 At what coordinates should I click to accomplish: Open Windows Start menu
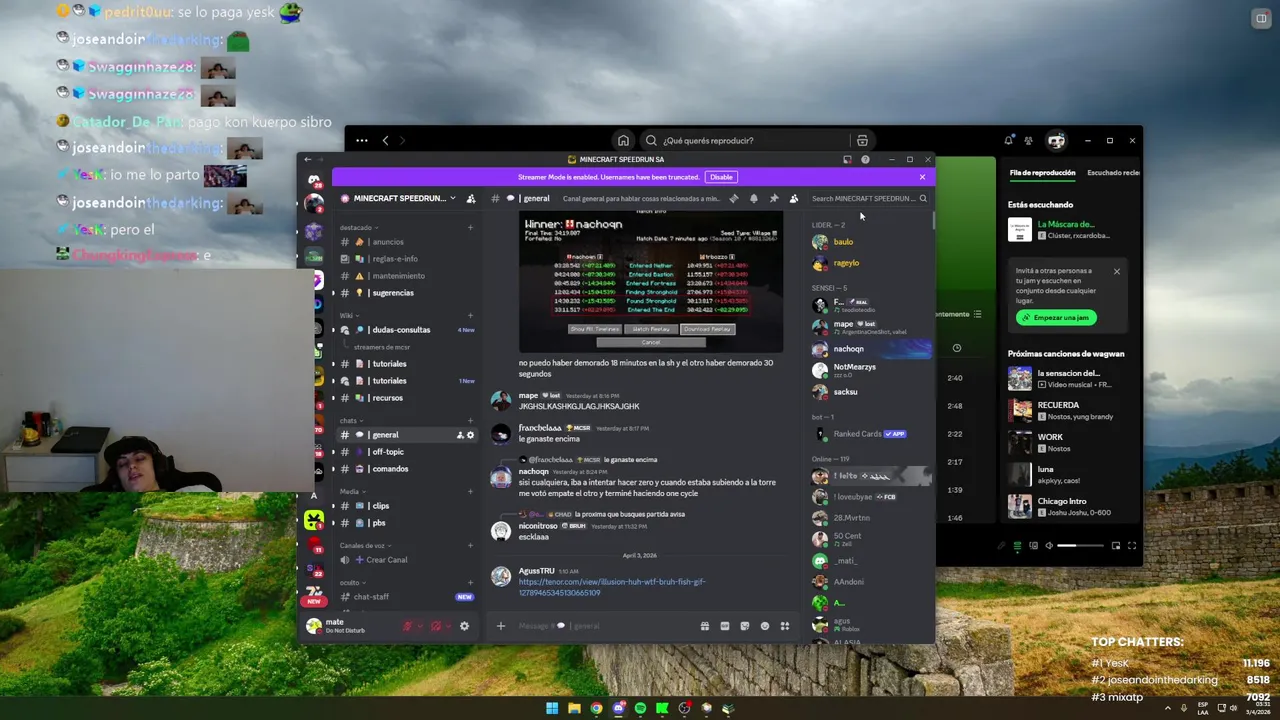552,708
